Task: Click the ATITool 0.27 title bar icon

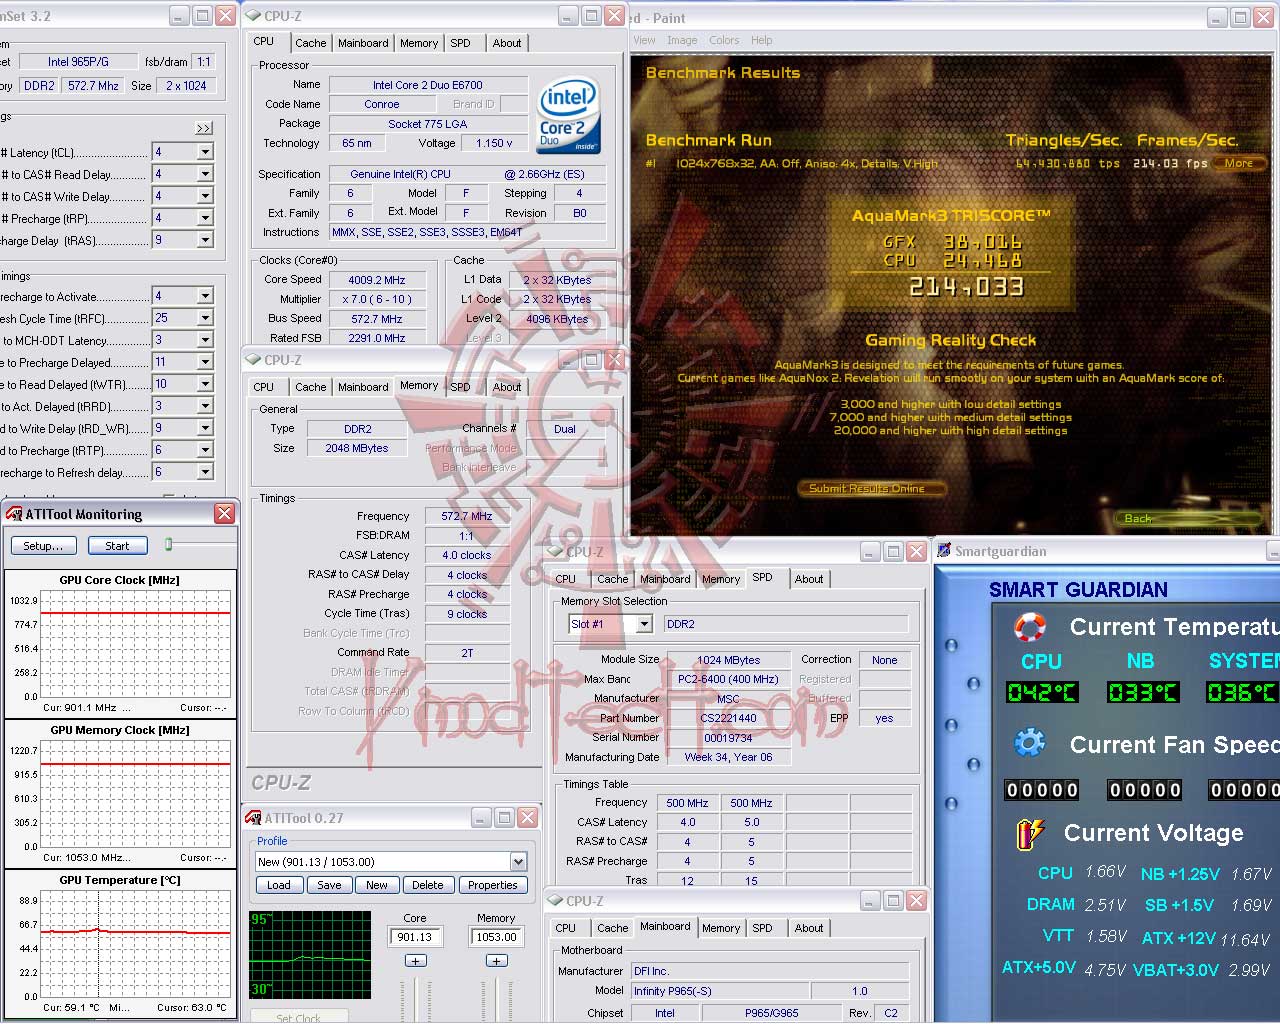Action: tap(254, 818)
